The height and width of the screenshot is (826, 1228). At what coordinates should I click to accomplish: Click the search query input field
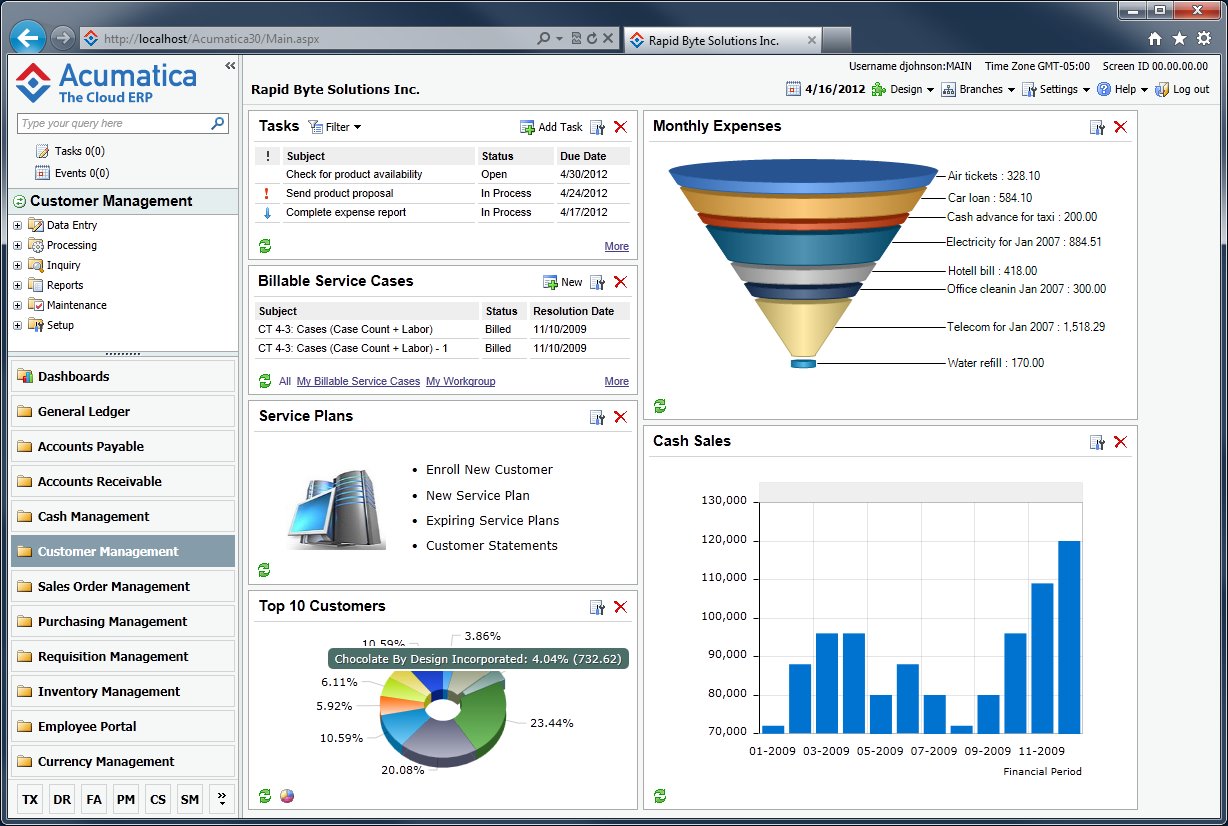[x=114, y=124]
